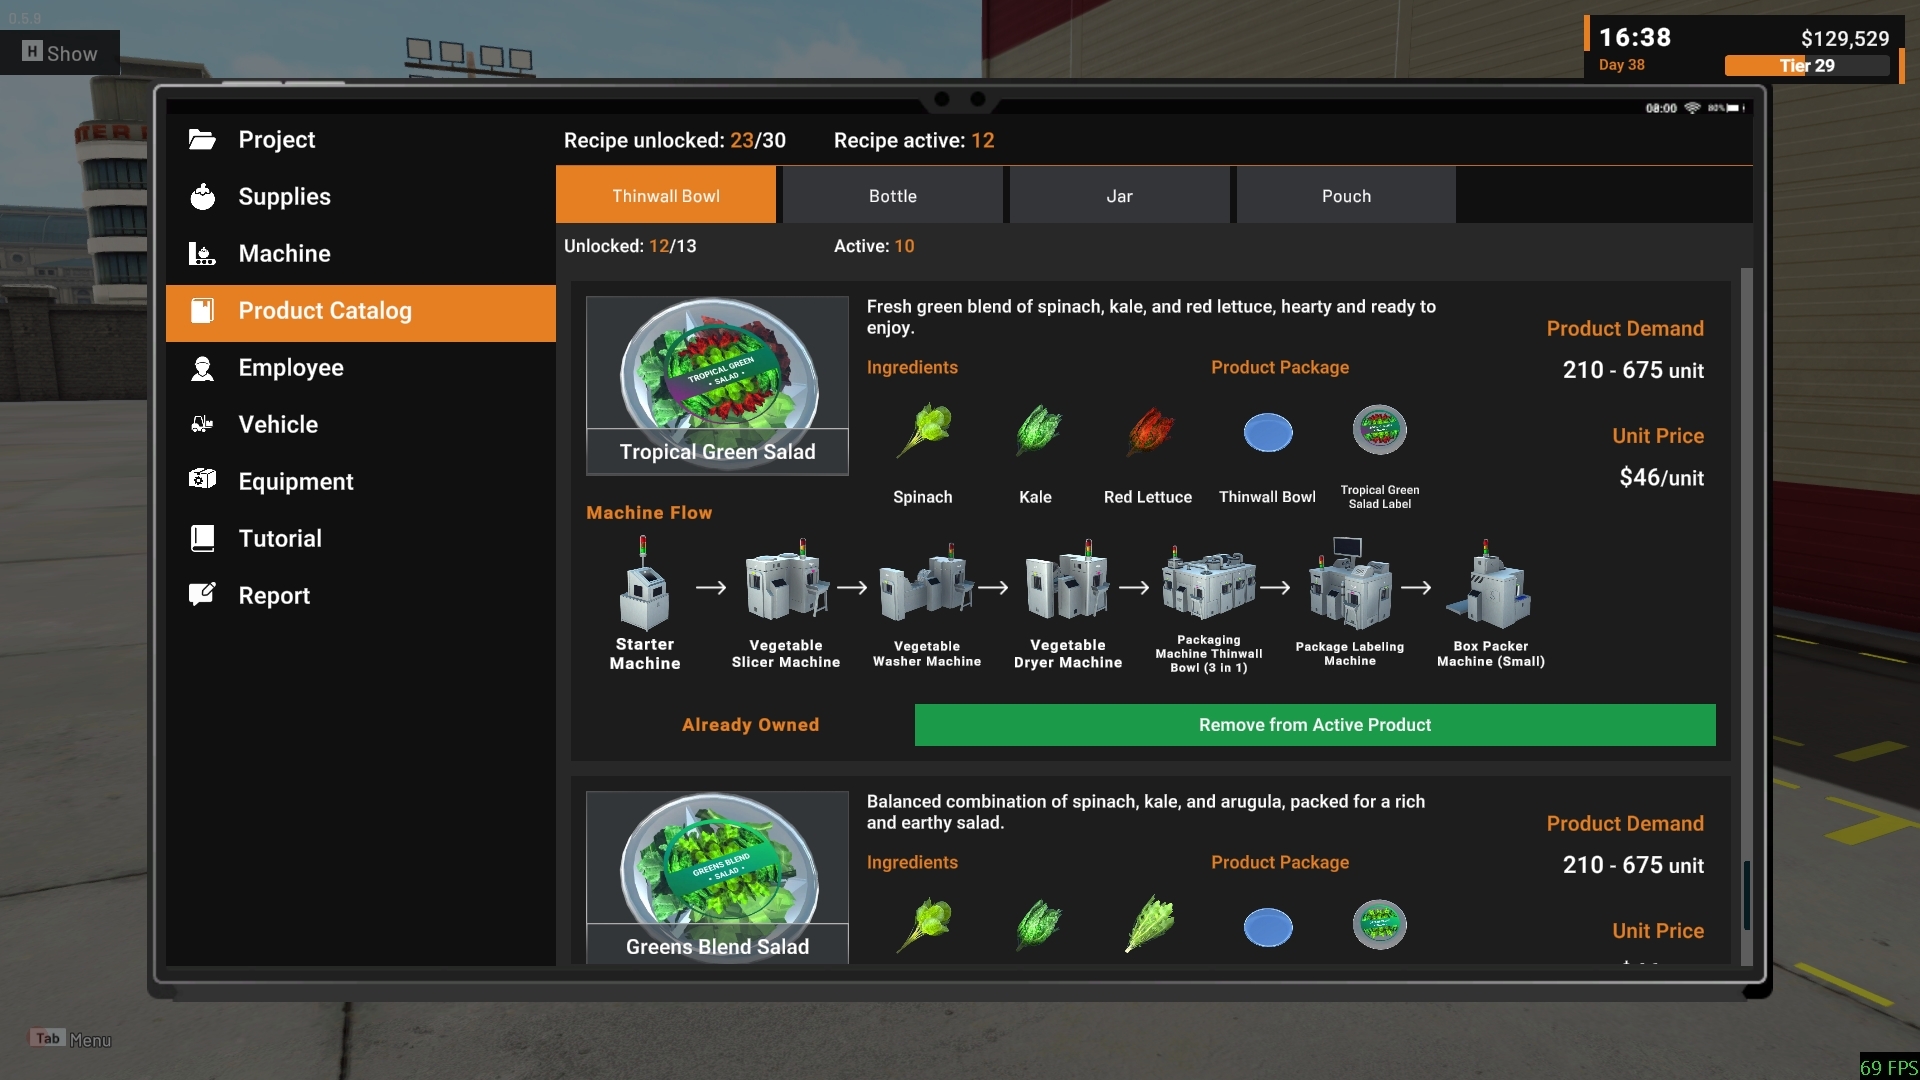Click the Kale ingredient icon

pyautogui.click(x=1037, y=432)
